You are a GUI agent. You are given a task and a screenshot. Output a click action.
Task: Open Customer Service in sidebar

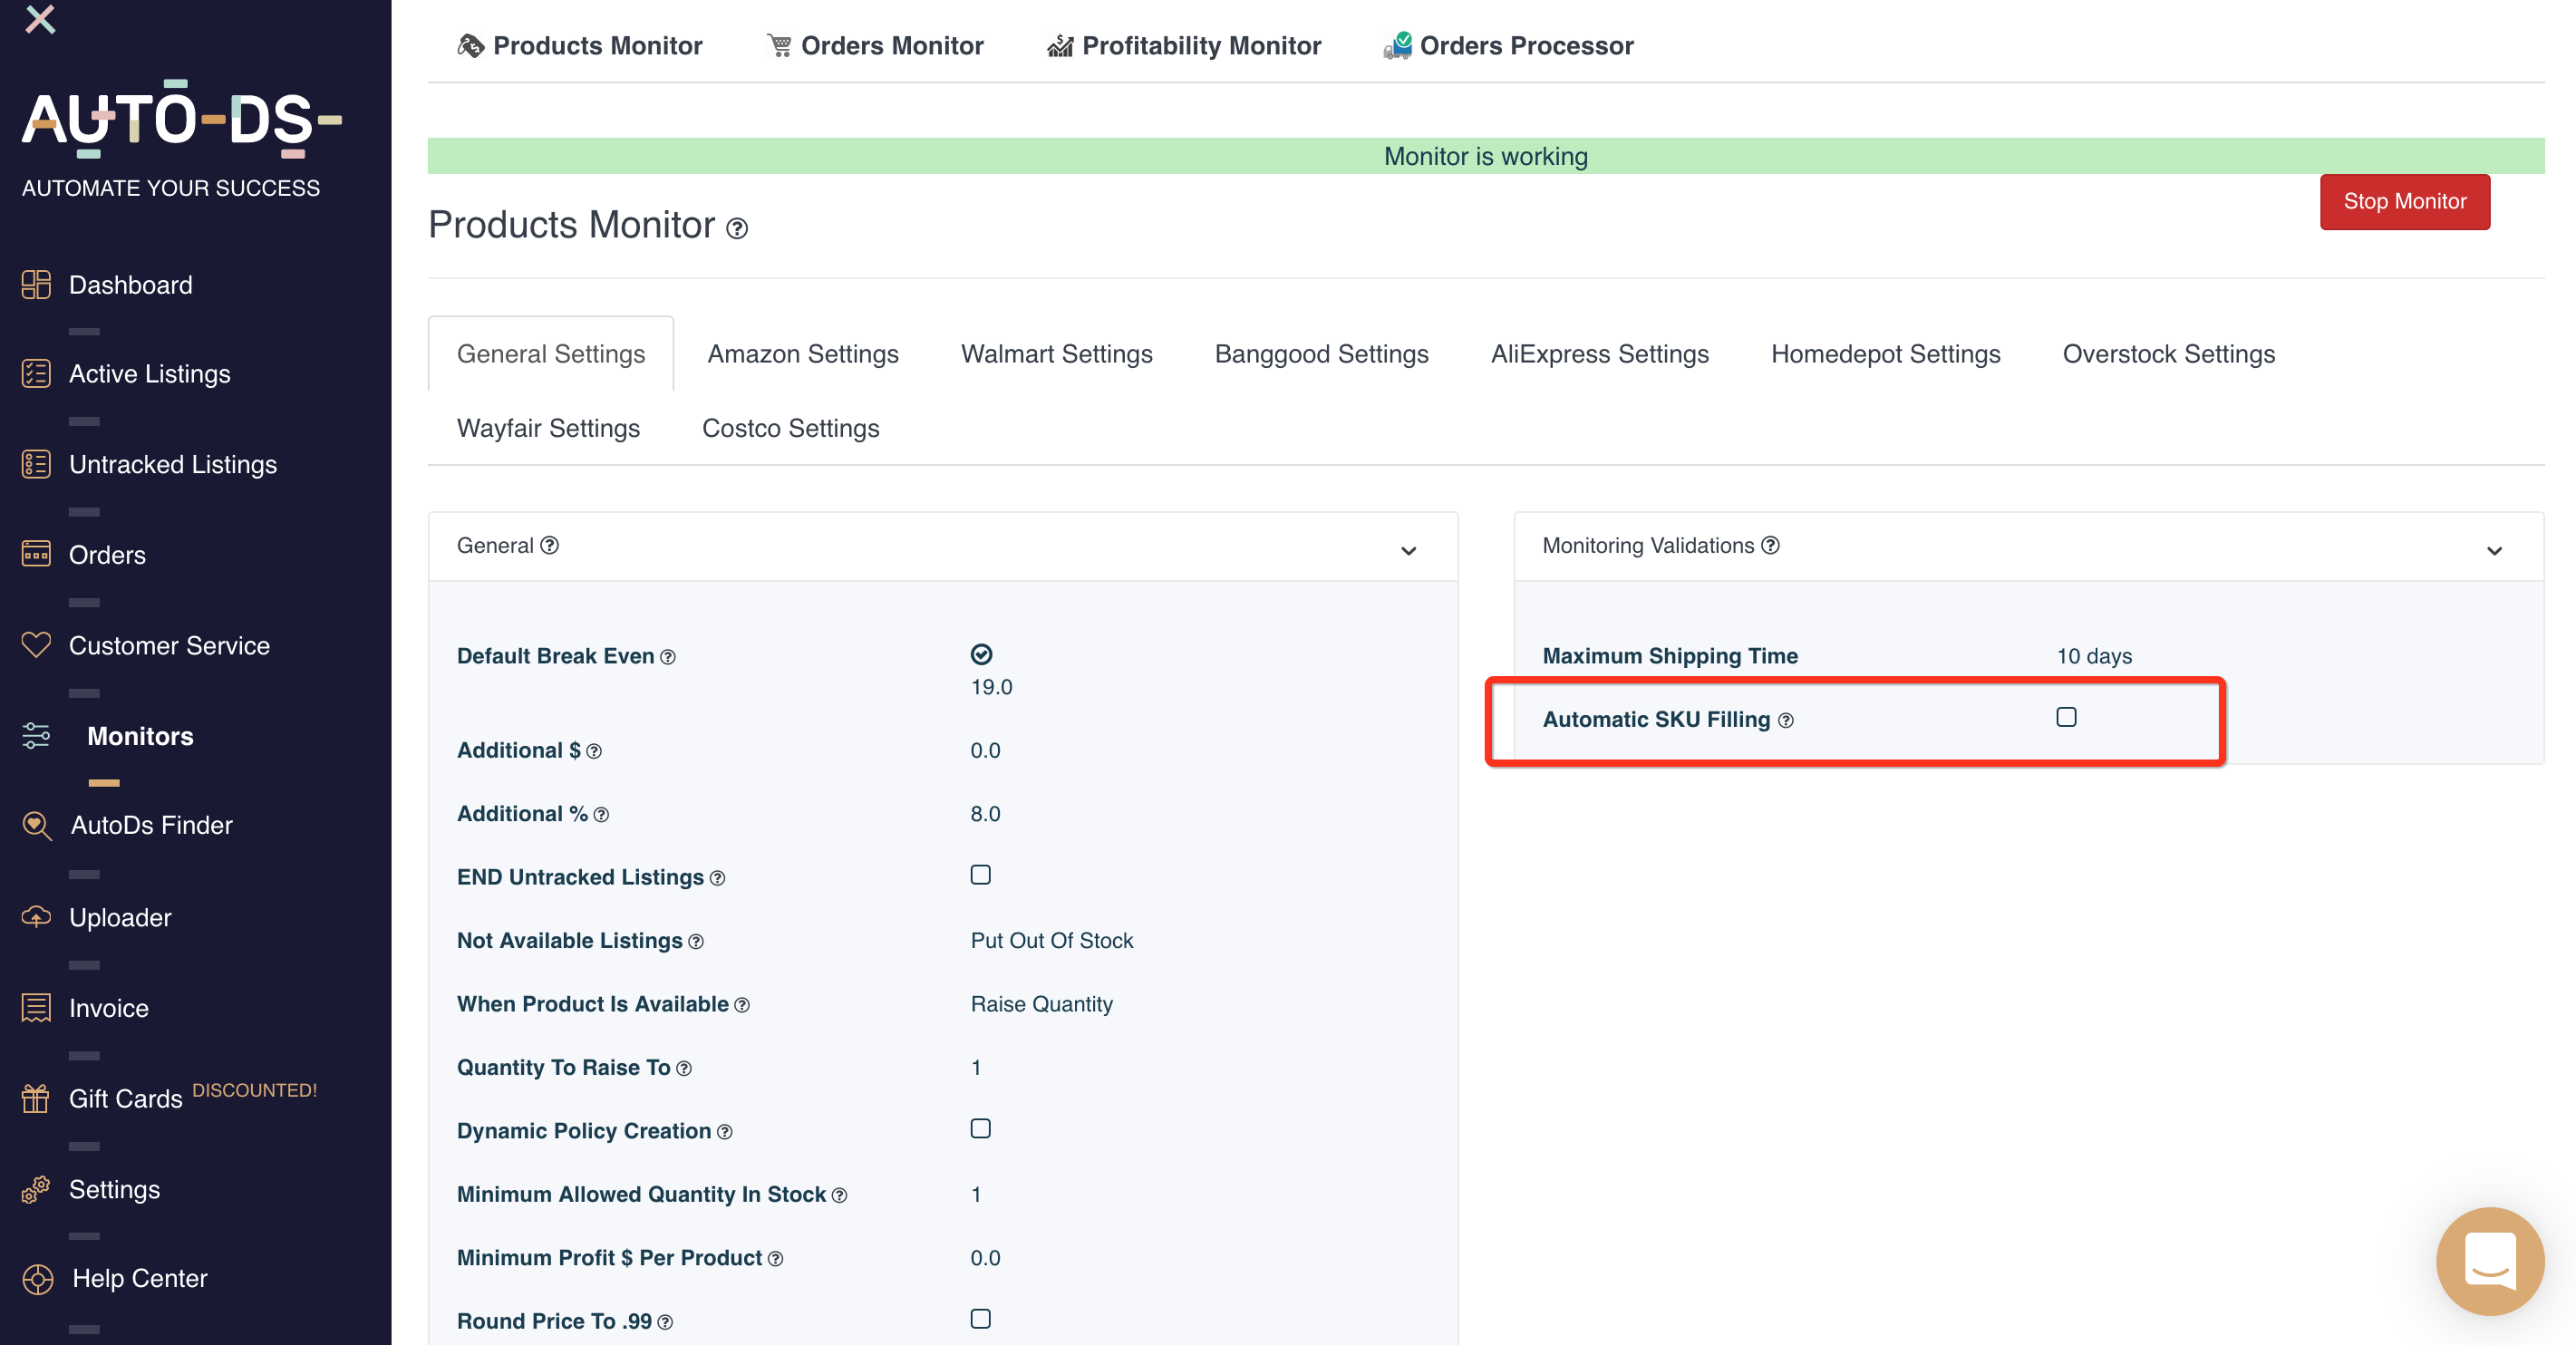tap(169, 645)
